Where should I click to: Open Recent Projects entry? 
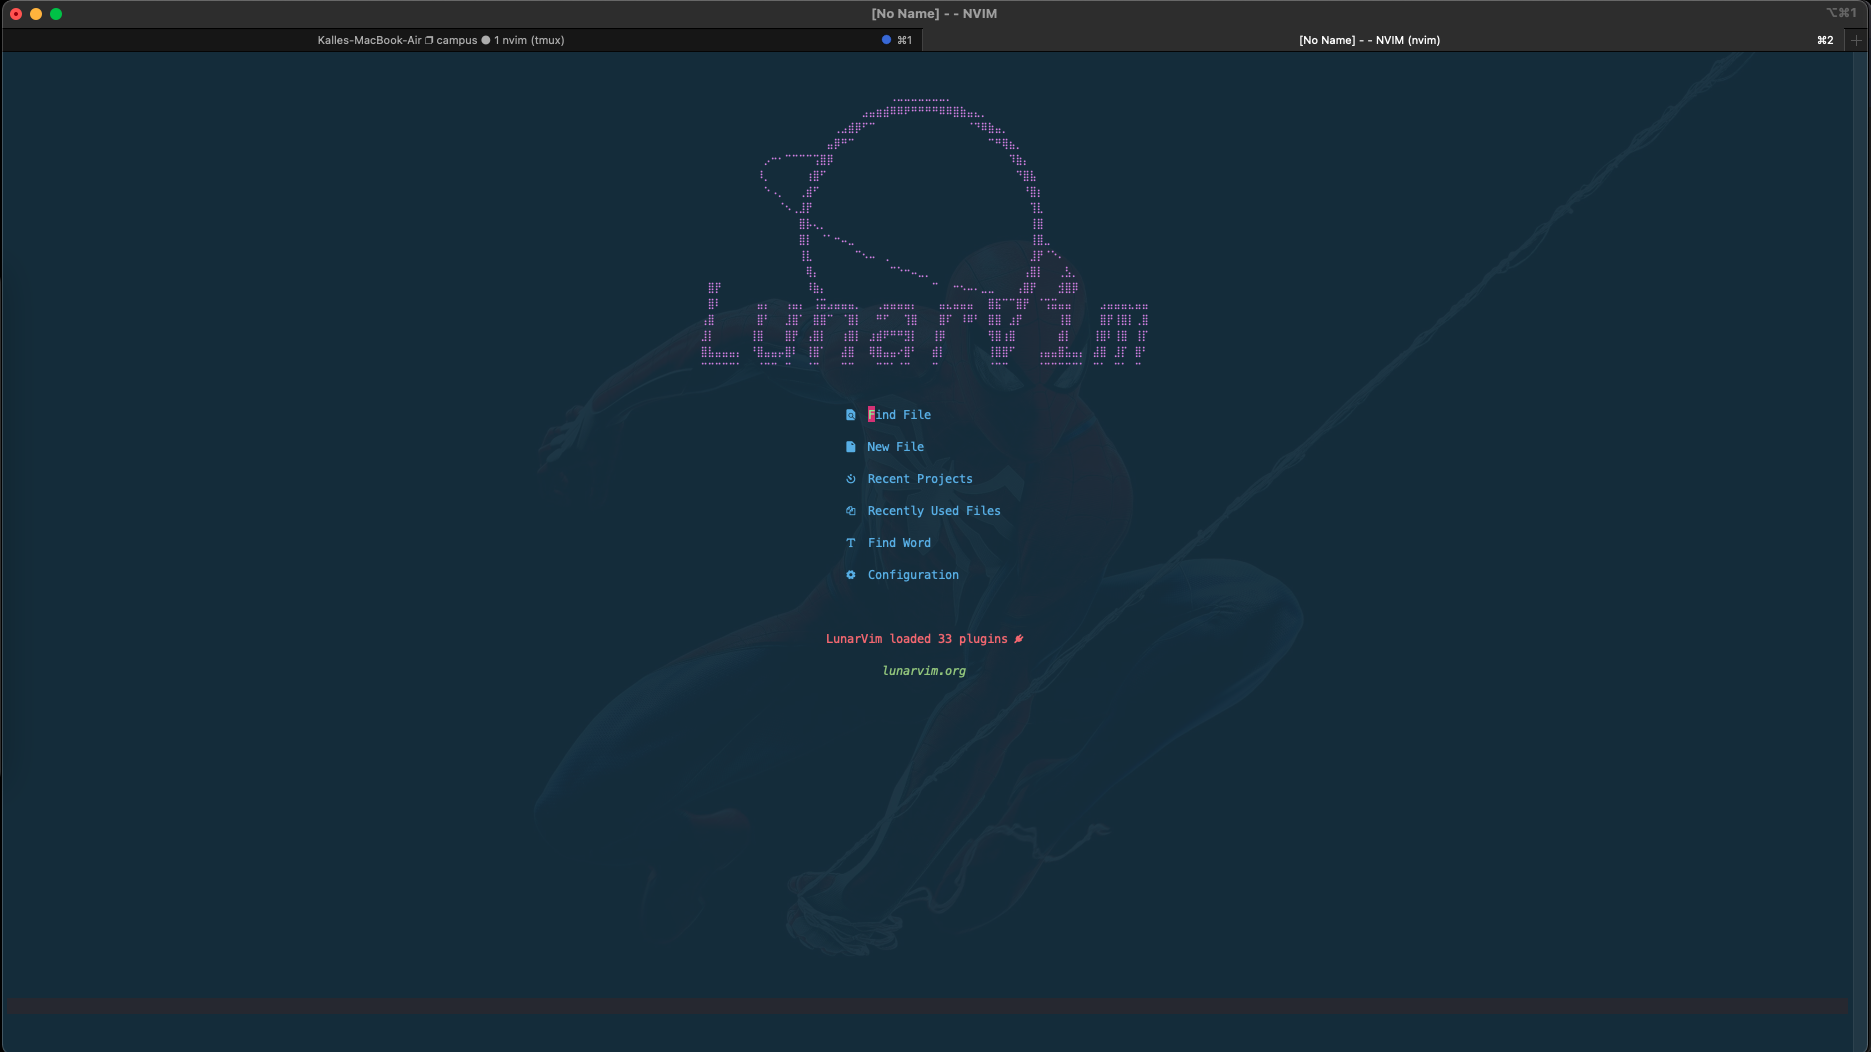pos(920,479)
